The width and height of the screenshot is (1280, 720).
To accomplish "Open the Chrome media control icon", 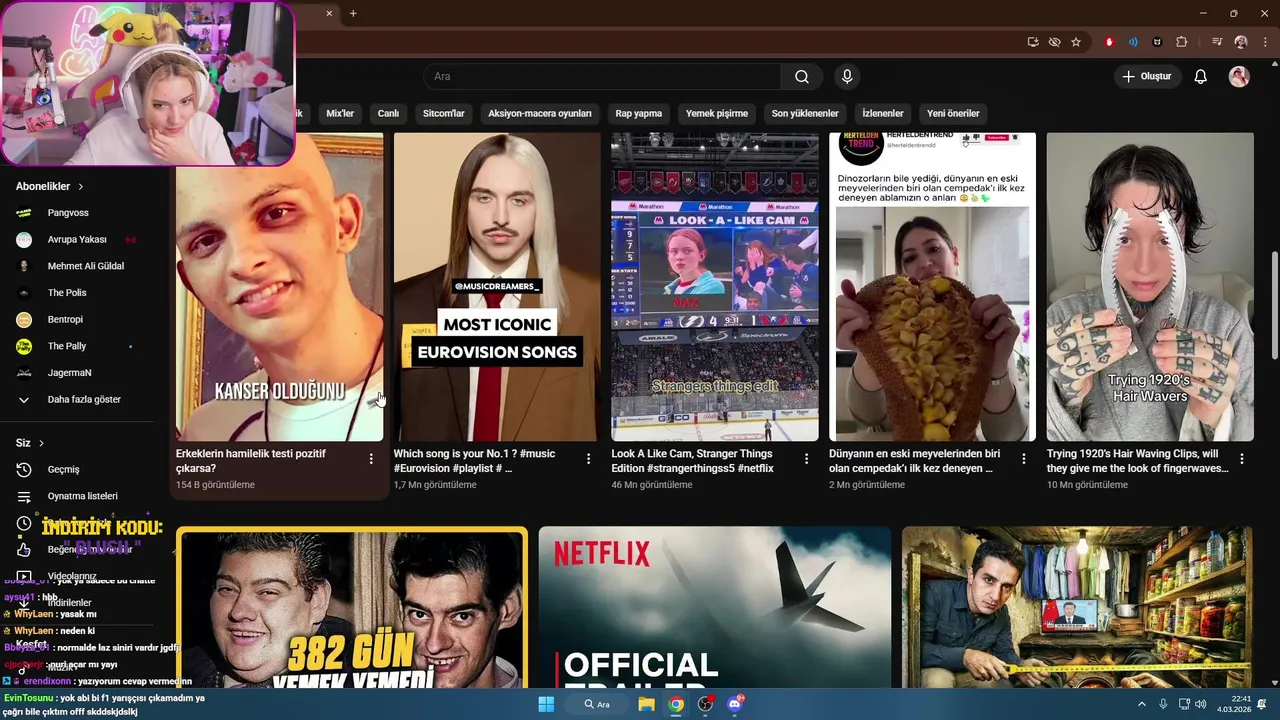I will tap(1217, 42).
